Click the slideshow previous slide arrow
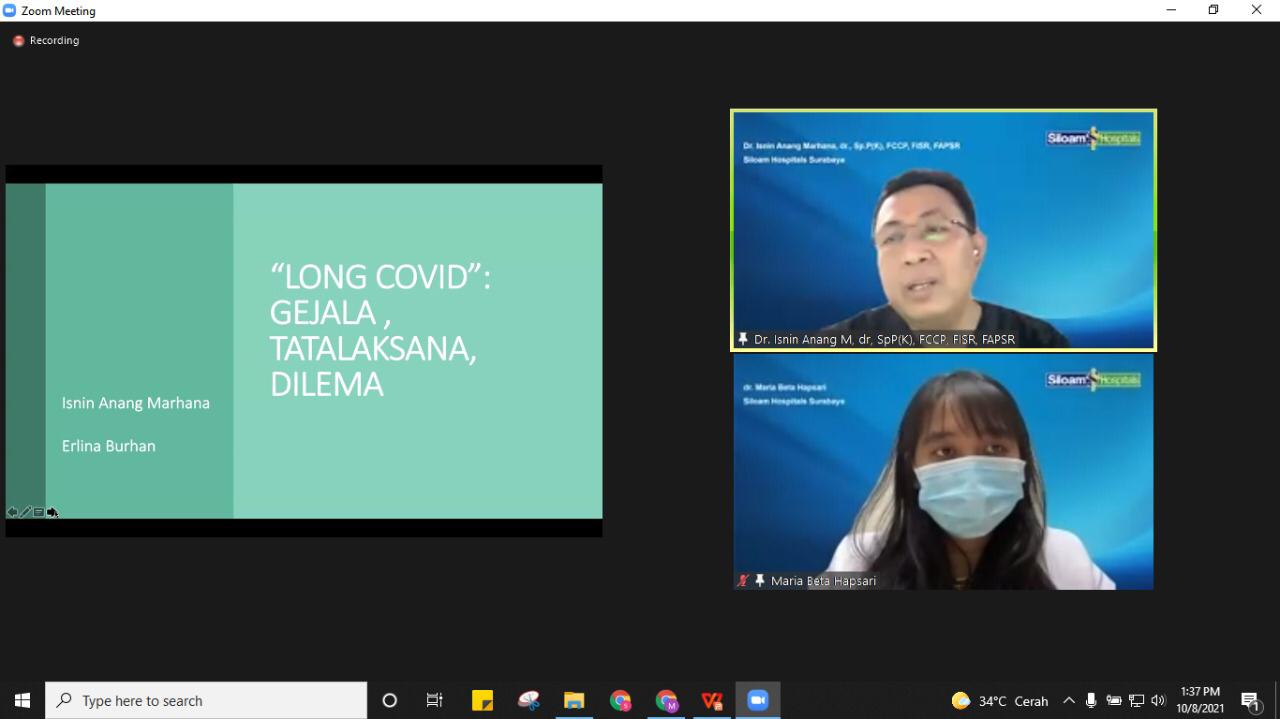1280x719 pixels. (12, 512)
